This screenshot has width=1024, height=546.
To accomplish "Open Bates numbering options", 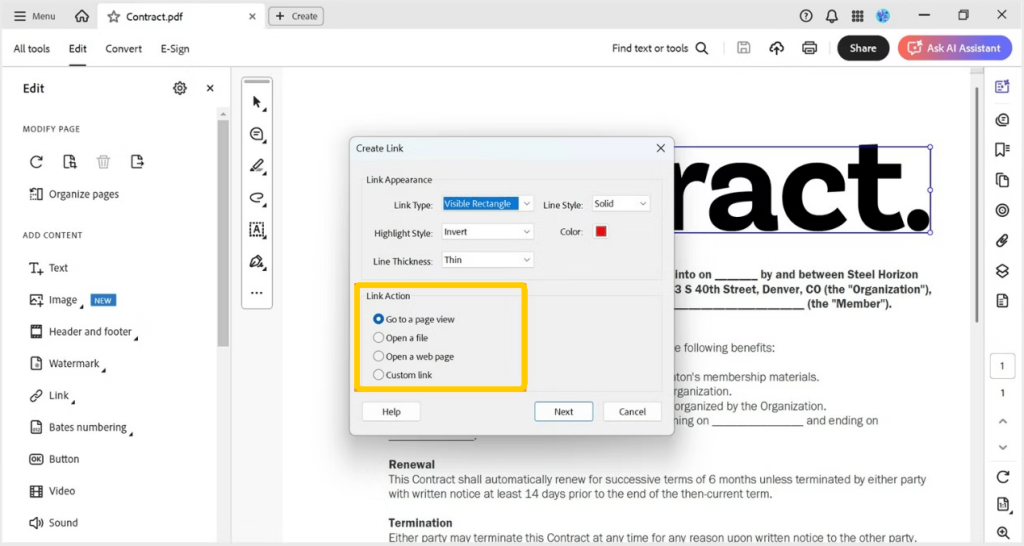I will (80, 427).
